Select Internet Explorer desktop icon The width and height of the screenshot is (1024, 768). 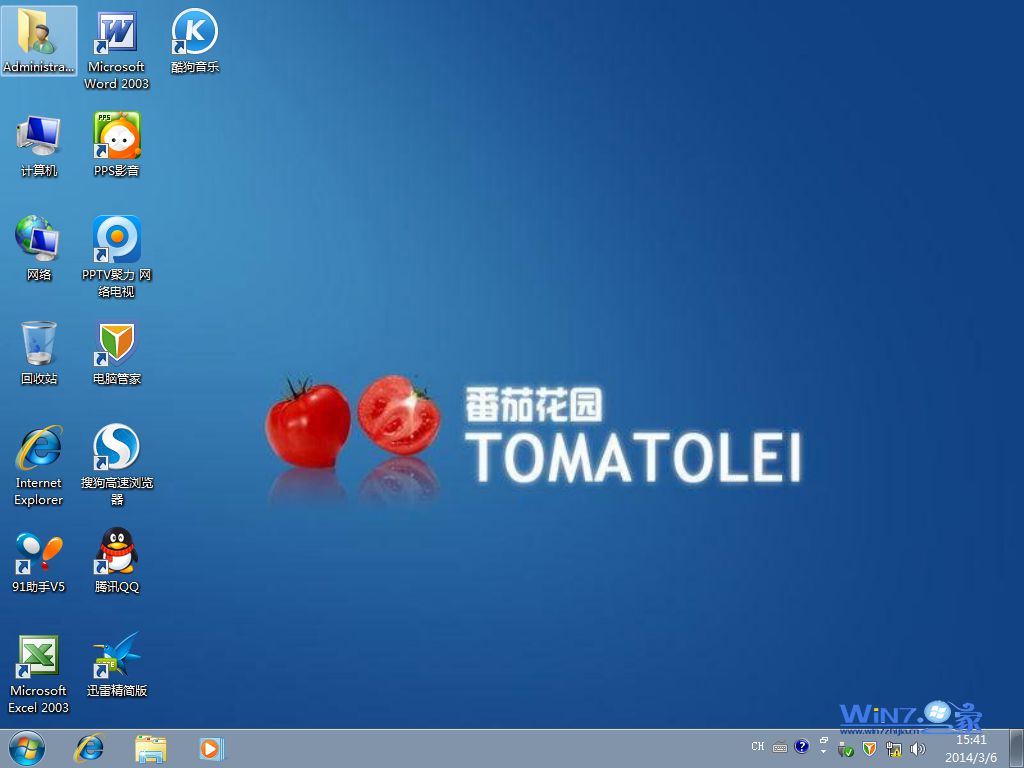coord(39,466)
